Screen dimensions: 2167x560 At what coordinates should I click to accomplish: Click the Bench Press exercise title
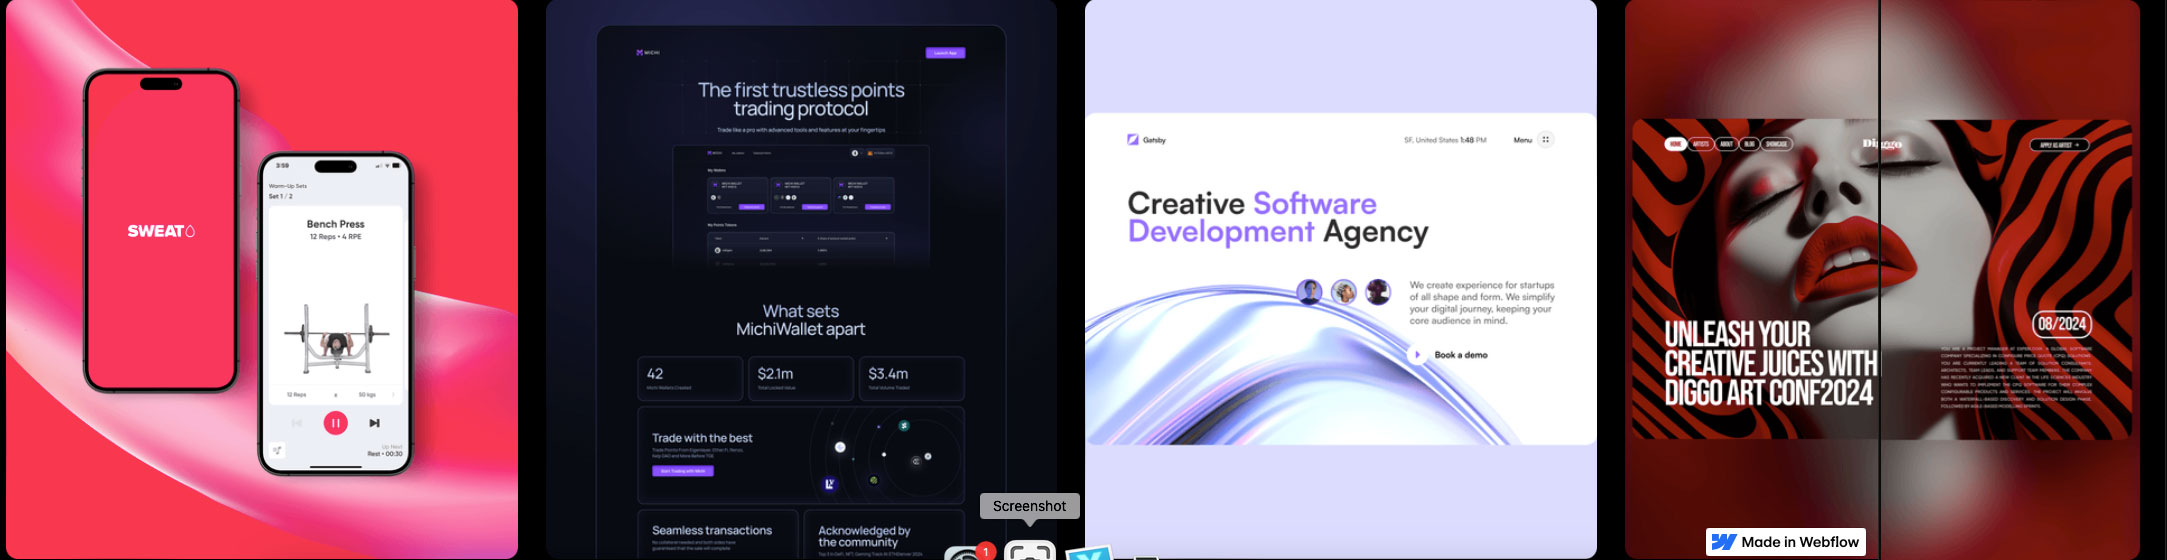click(x=335, y=224)
